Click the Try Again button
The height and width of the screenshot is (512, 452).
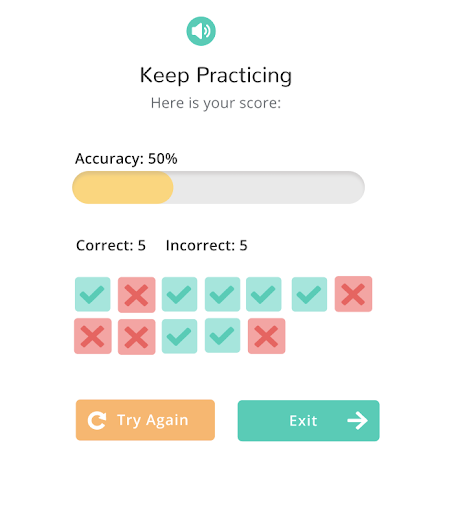pos(145,420)
